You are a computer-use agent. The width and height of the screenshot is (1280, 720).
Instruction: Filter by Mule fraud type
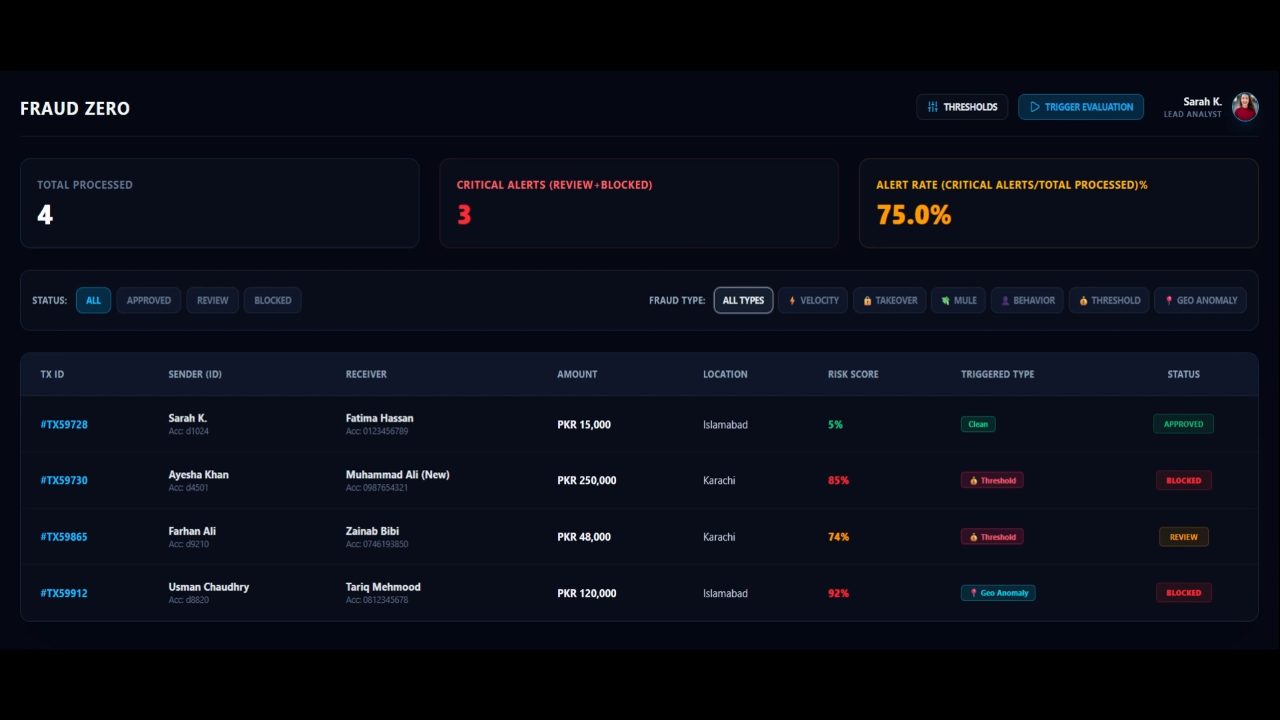click(x=958, y=300)
